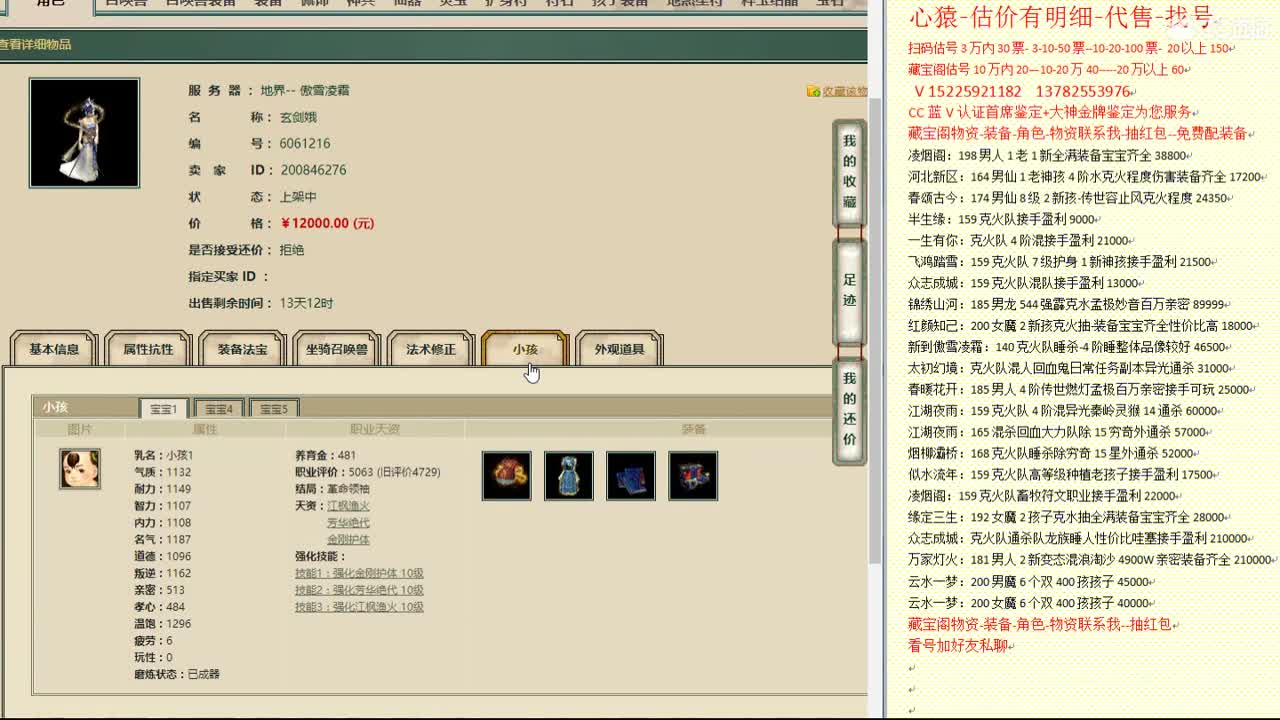Click the price ¥12000.00 (元)

pyautogui.click(x=327, y=223)
